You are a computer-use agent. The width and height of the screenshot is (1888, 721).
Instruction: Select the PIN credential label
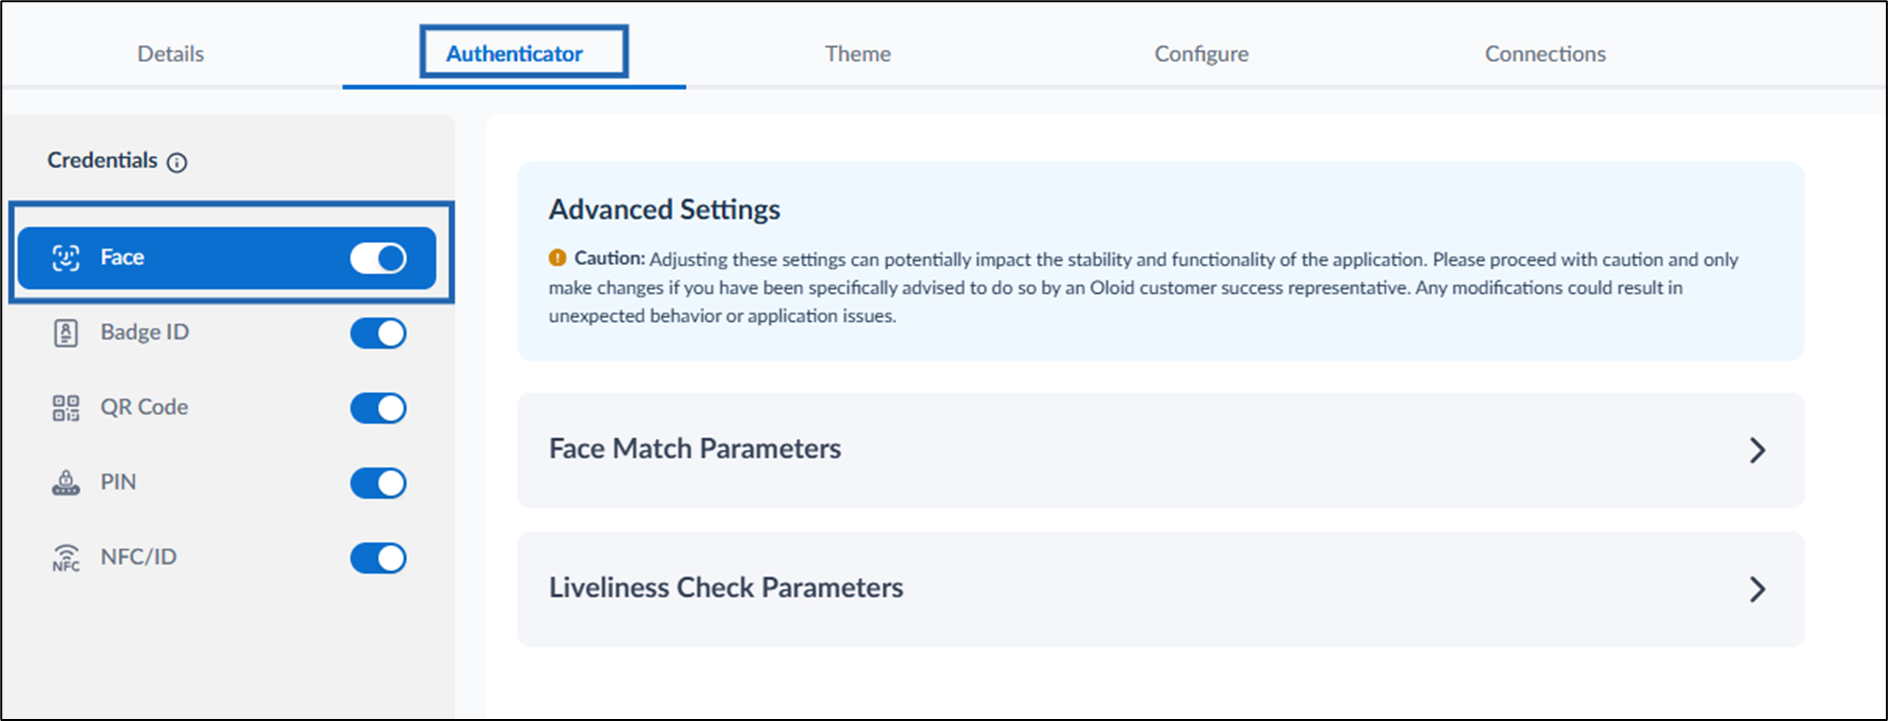pyautogui.click(x=118, y=482)
